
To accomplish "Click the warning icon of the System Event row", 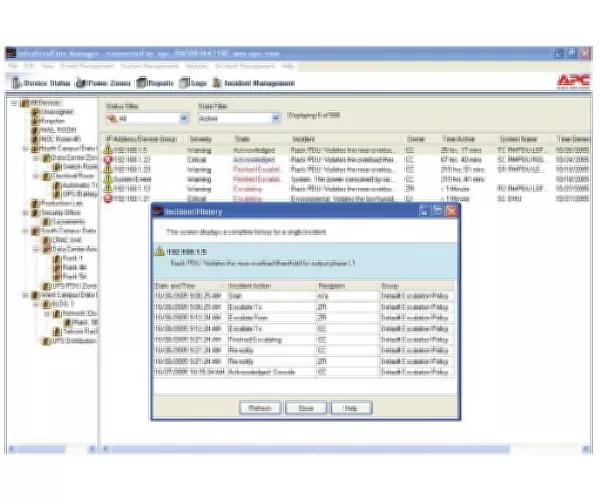I will [x=108, y=179].
